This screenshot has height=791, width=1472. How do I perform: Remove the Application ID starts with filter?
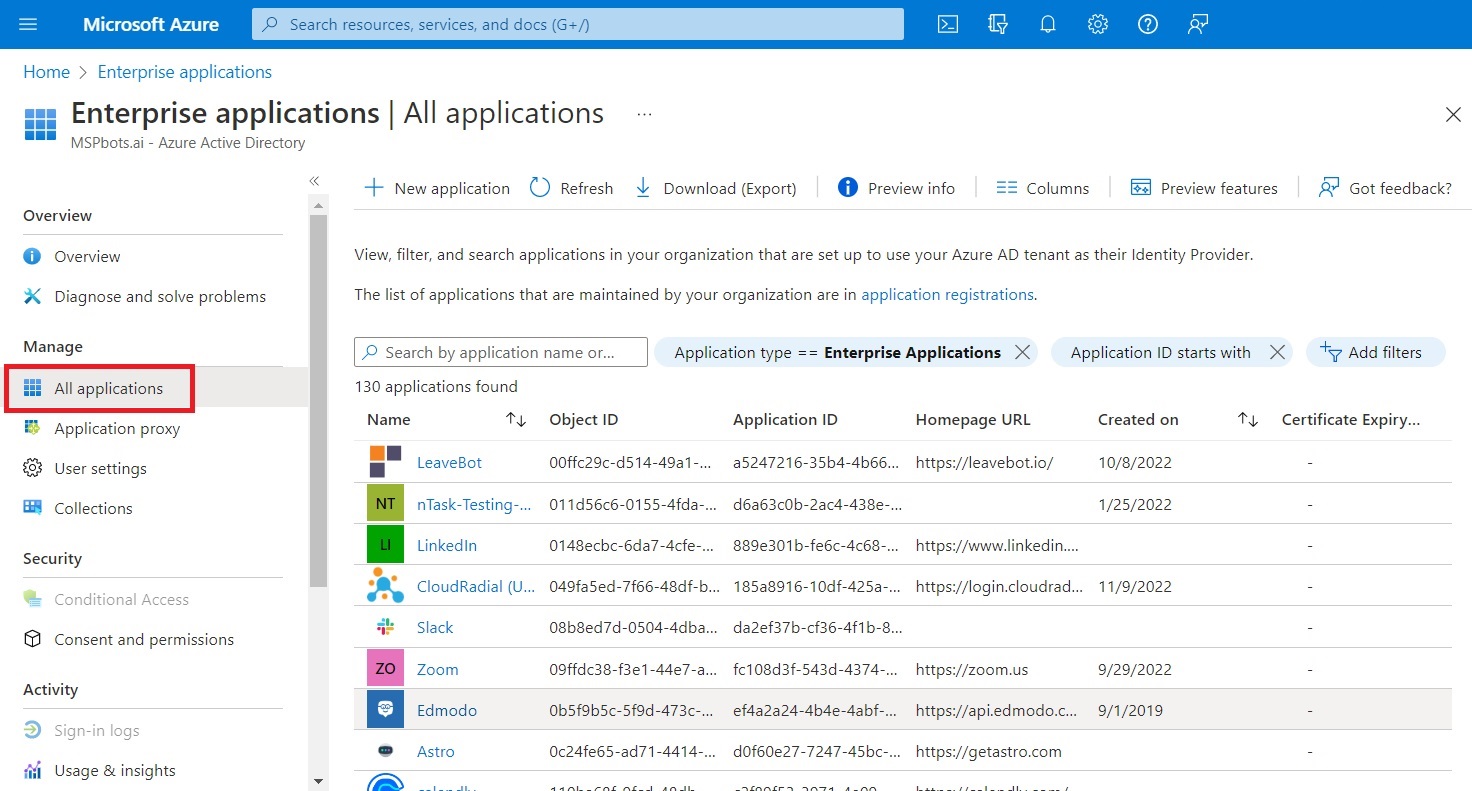(1277, 352)
